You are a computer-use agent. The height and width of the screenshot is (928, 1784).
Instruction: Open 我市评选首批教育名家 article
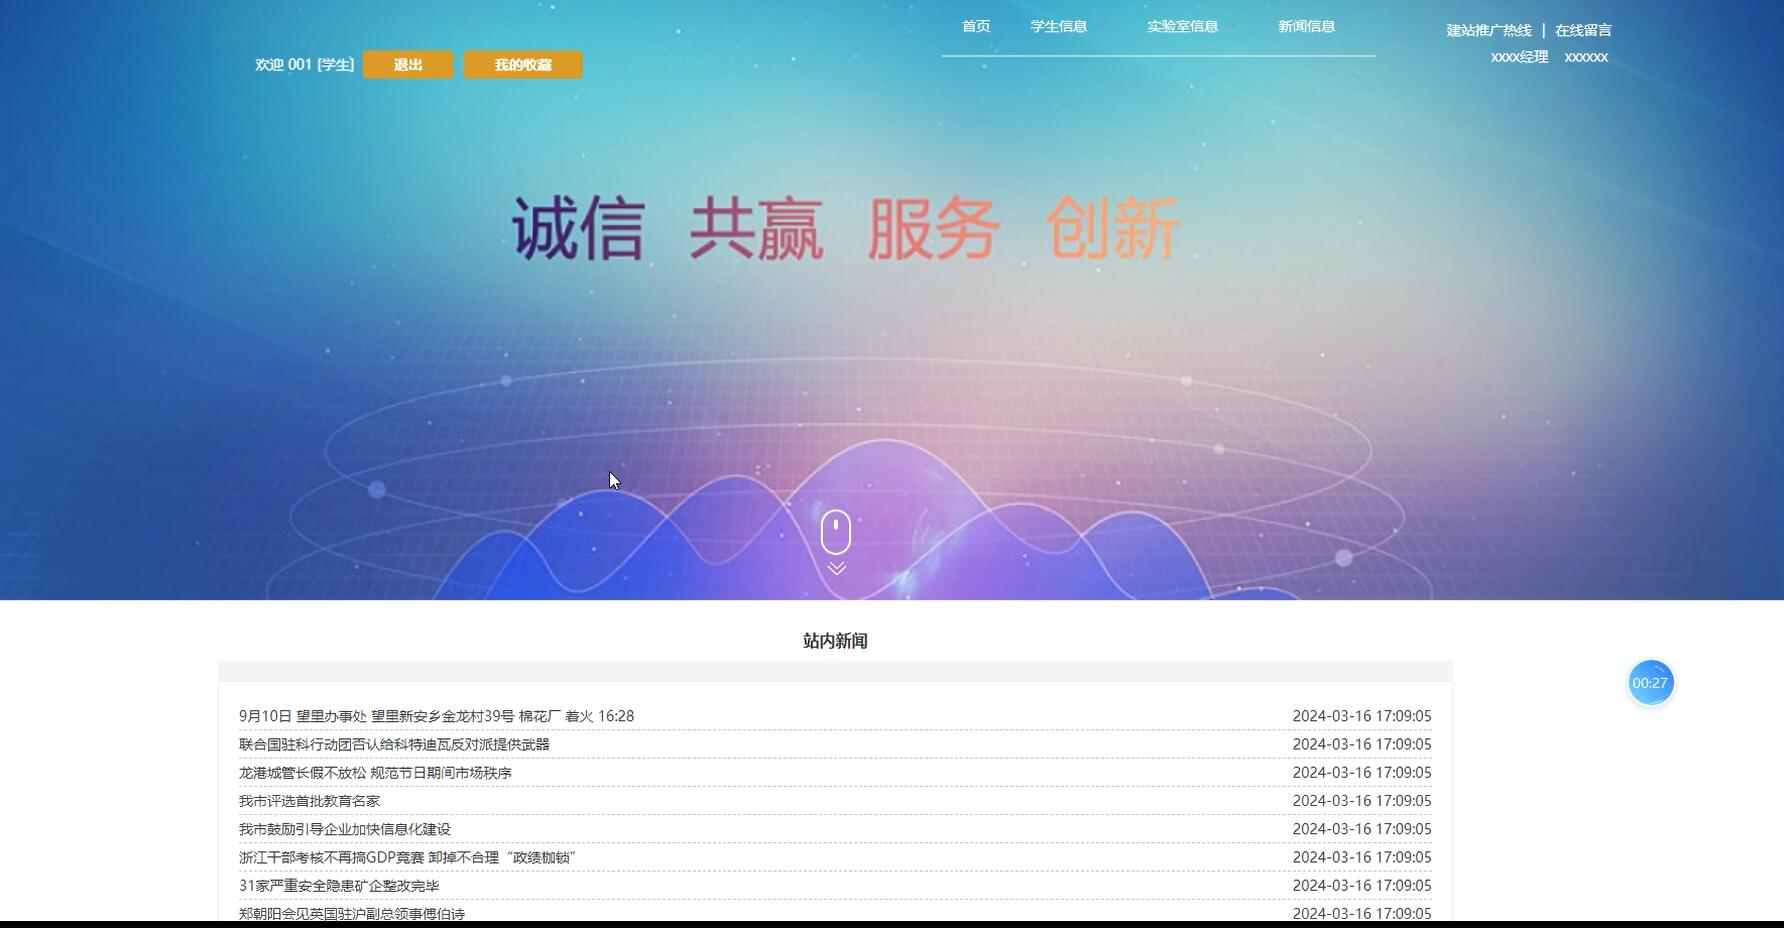309,801
